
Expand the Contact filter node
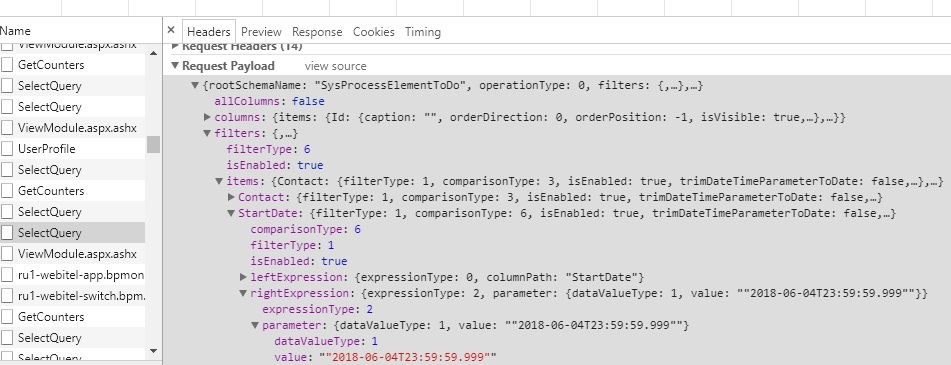tap(231, 197)
